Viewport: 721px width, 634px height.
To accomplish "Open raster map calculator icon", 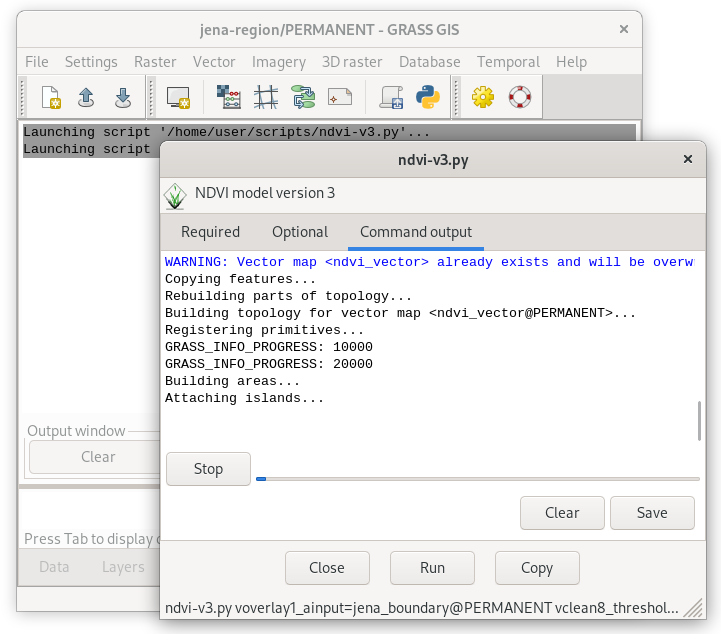I will pyautogui.click(x=229, y=97).
